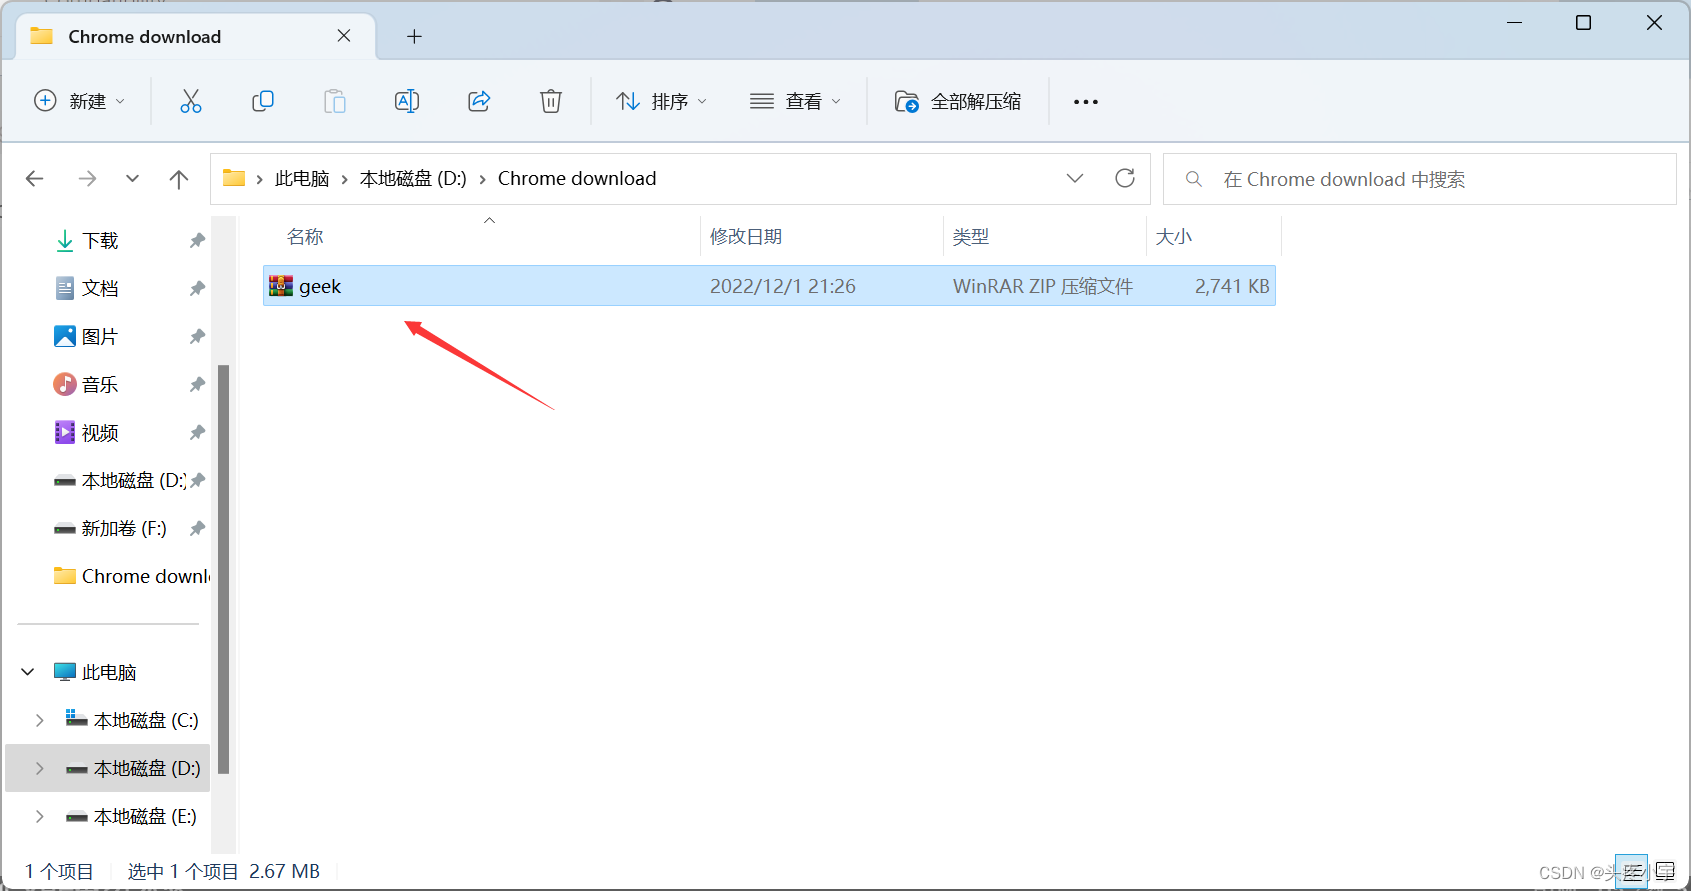Click the pin icon beside 音乐

click(x=197, y=385)
